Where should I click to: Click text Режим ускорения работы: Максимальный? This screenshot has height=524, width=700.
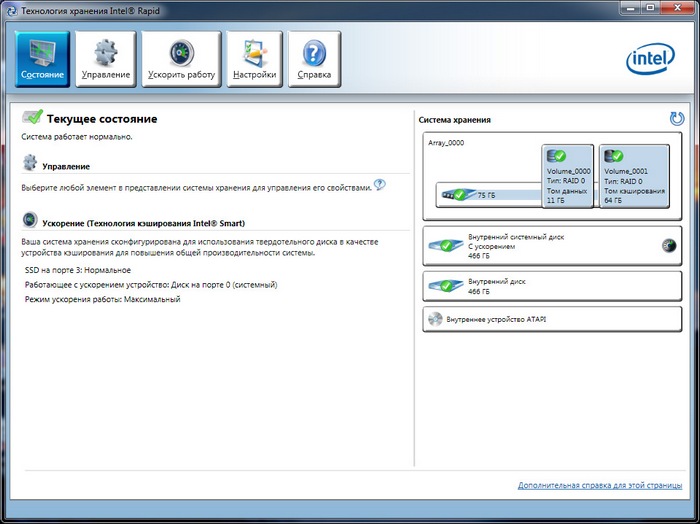(x=102, y=299)
